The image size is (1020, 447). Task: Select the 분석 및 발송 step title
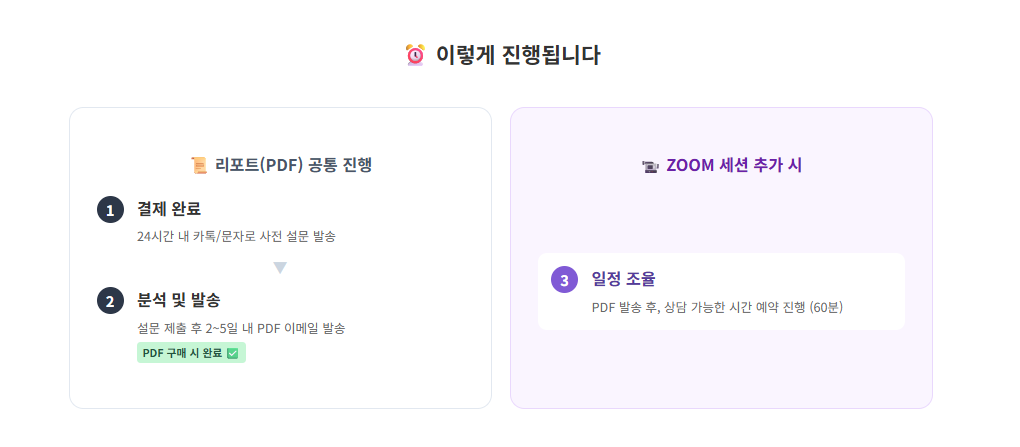pos(178,299)
